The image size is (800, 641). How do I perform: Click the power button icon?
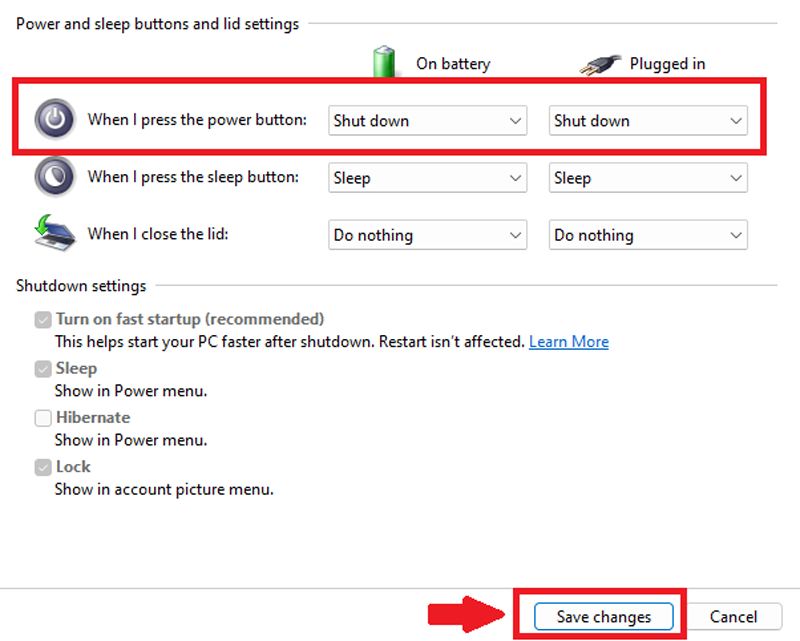[x=55, y=120]
